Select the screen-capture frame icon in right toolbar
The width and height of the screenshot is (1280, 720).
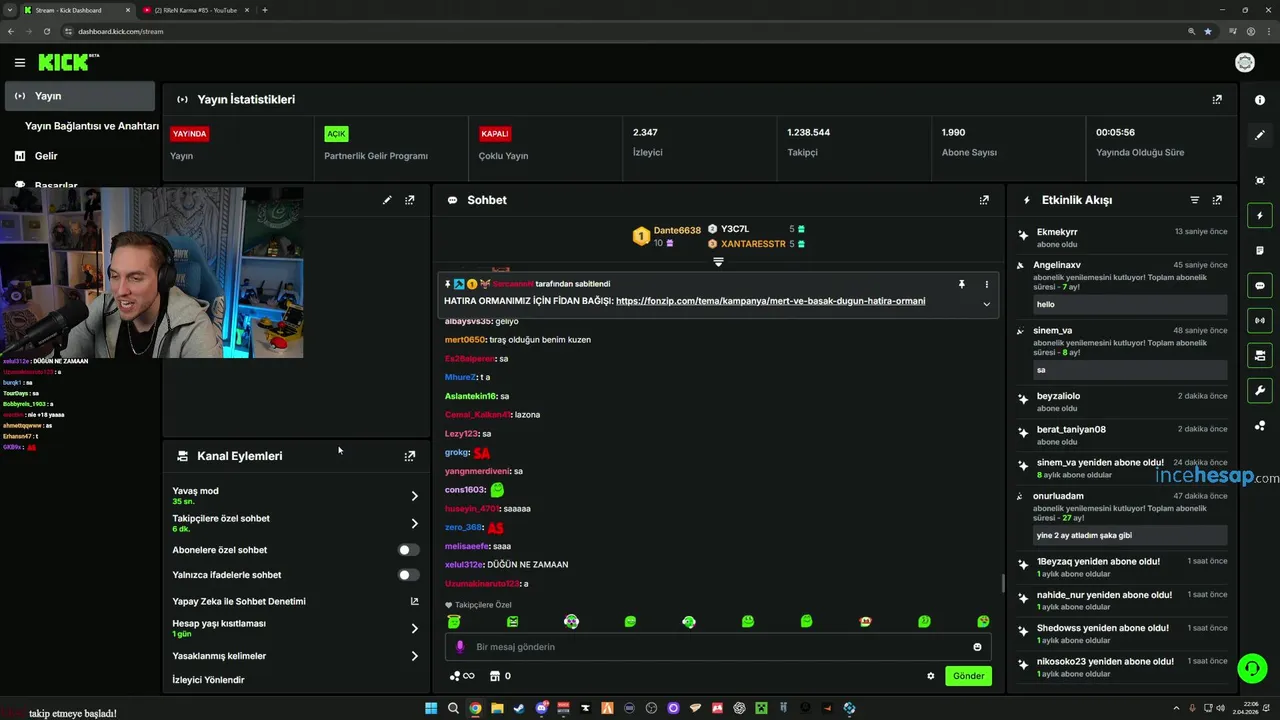[1260, 180]
